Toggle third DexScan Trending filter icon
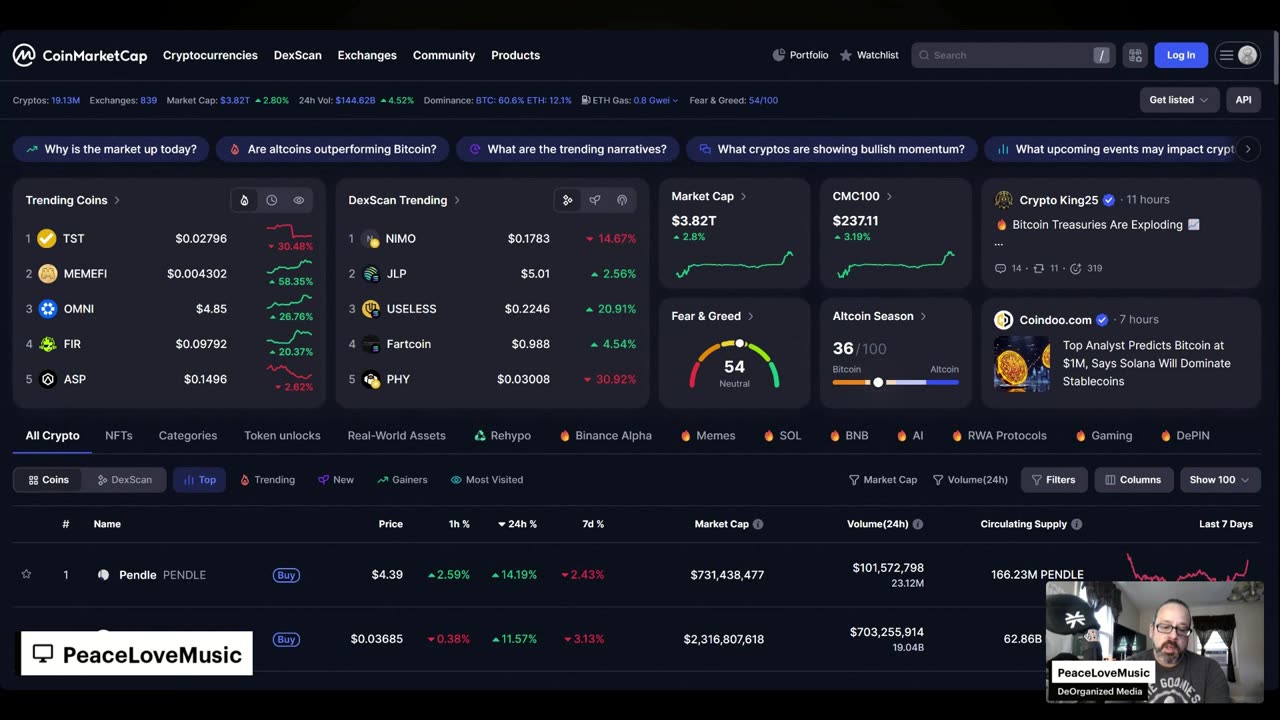Viewport: 1280px width, 720px height. coord(622,200)
